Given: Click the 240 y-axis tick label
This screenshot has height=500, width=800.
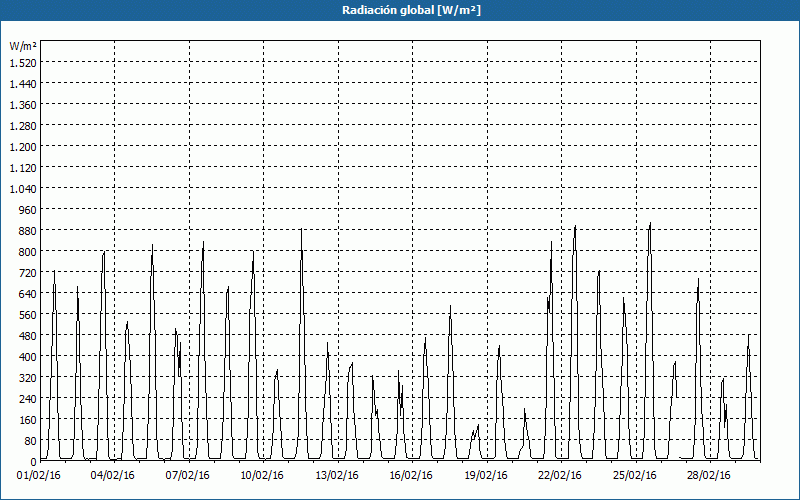Looking at the screenshot, I should [x=26, y=398].
